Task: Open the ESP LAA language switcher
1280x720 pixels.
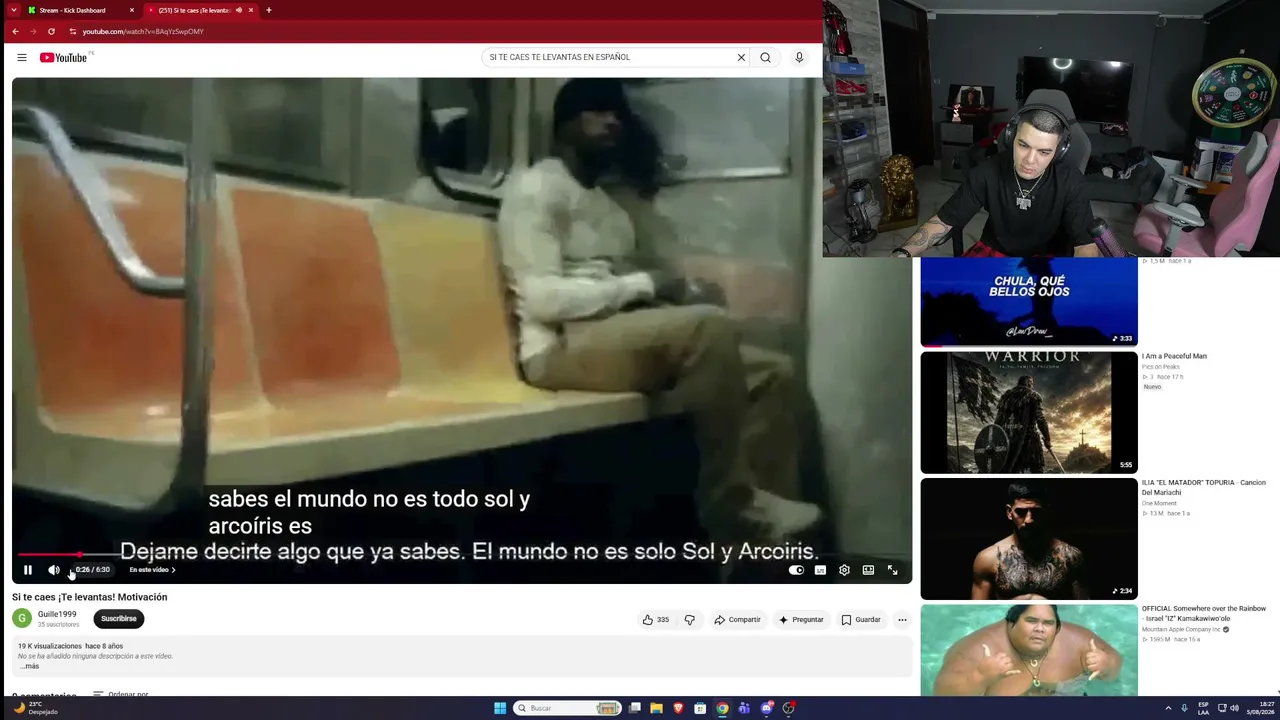Action: (x=1203, y=708)
